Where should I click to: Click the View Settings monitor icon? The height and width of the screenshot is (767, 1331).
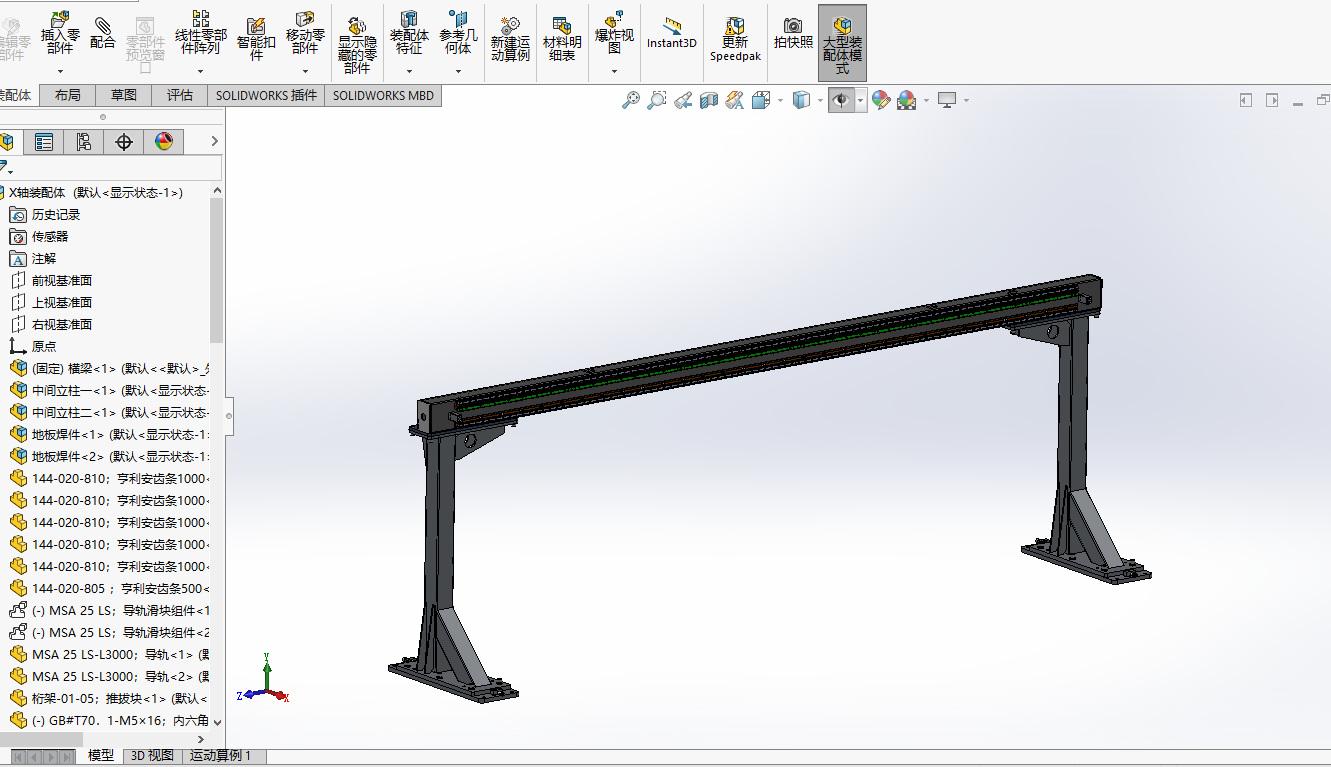point(947,100)
